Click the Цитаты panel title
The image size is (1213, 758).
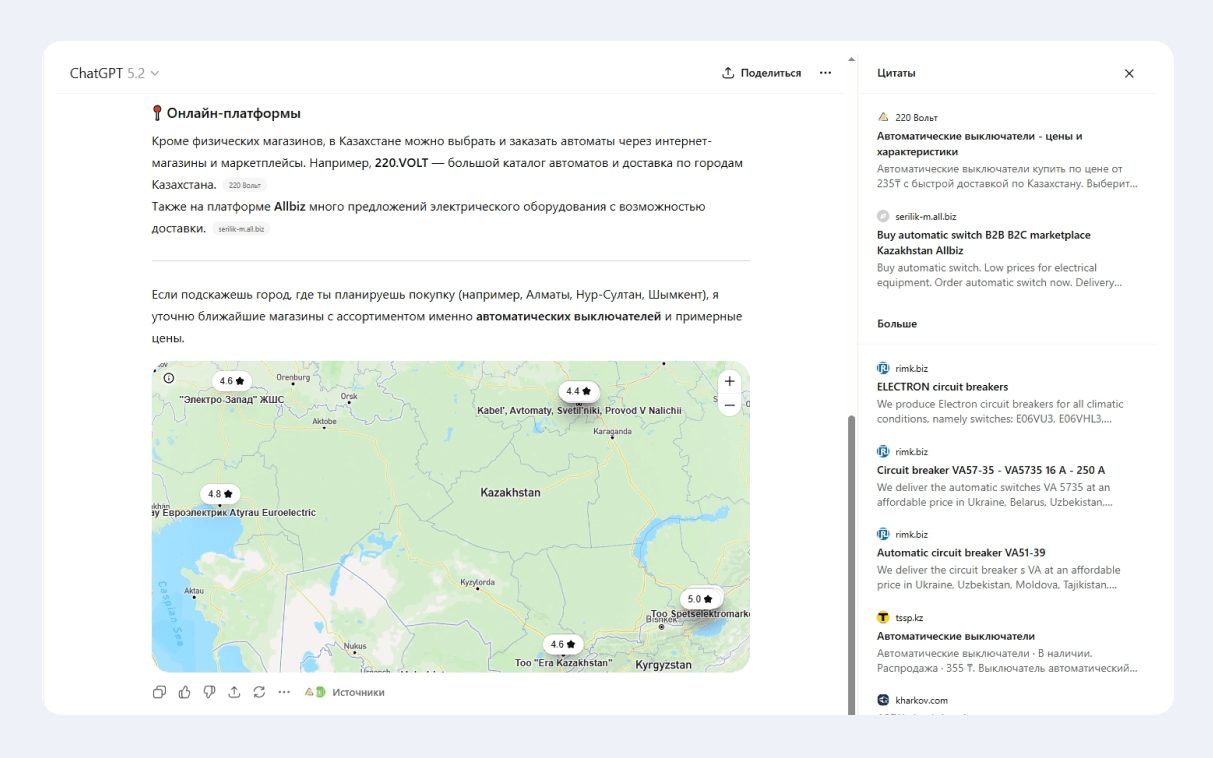[896, 73]
